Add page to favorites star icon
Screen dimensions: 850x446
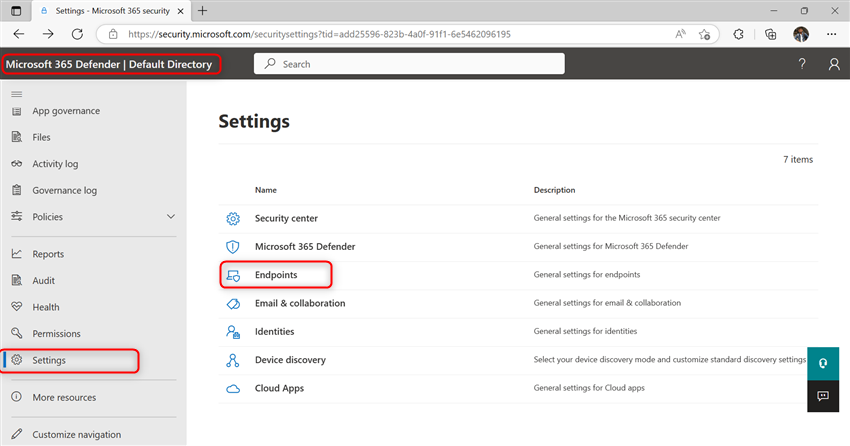[x=704, y=34]
